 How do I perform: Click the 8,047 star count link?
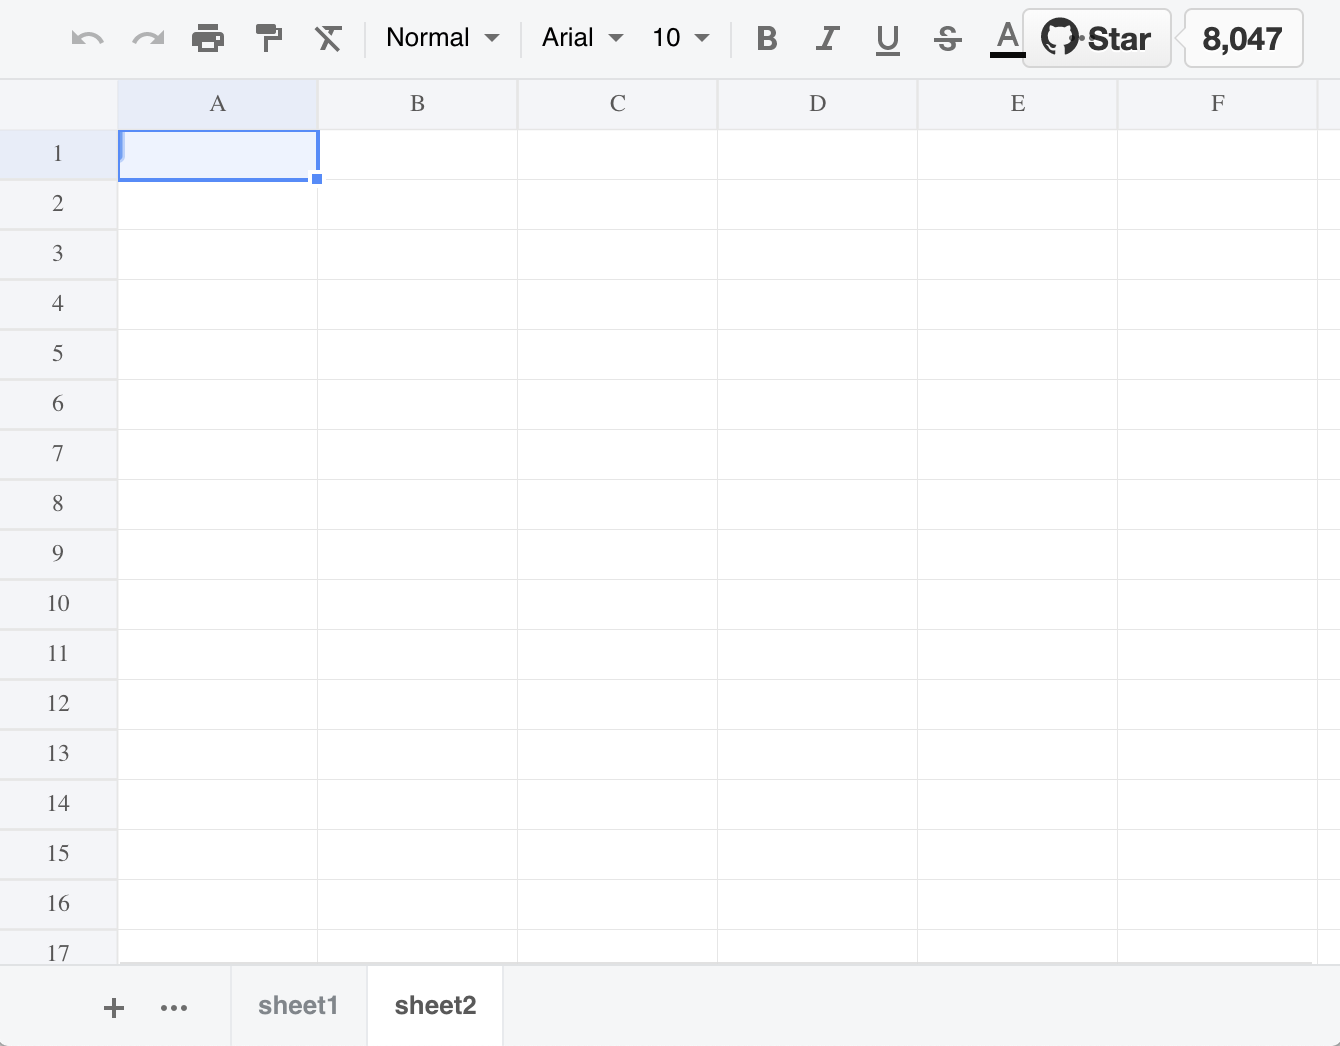point(1243,38)
